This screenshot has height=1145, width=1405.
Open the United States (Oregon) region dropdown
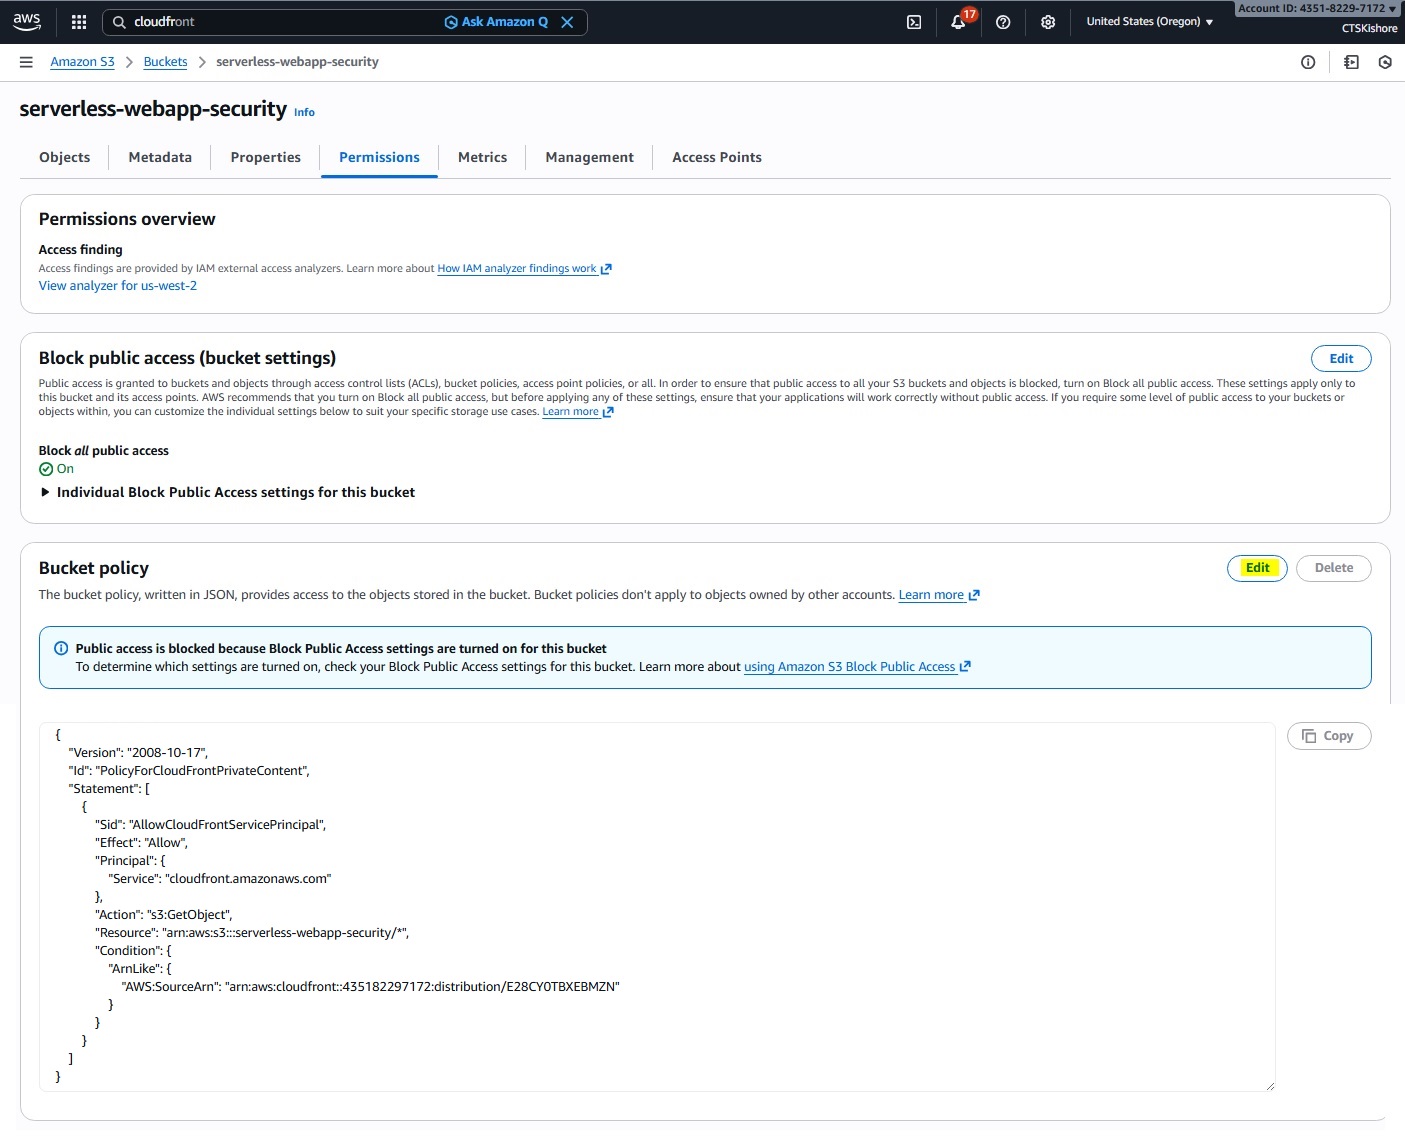coord(1149,22)
